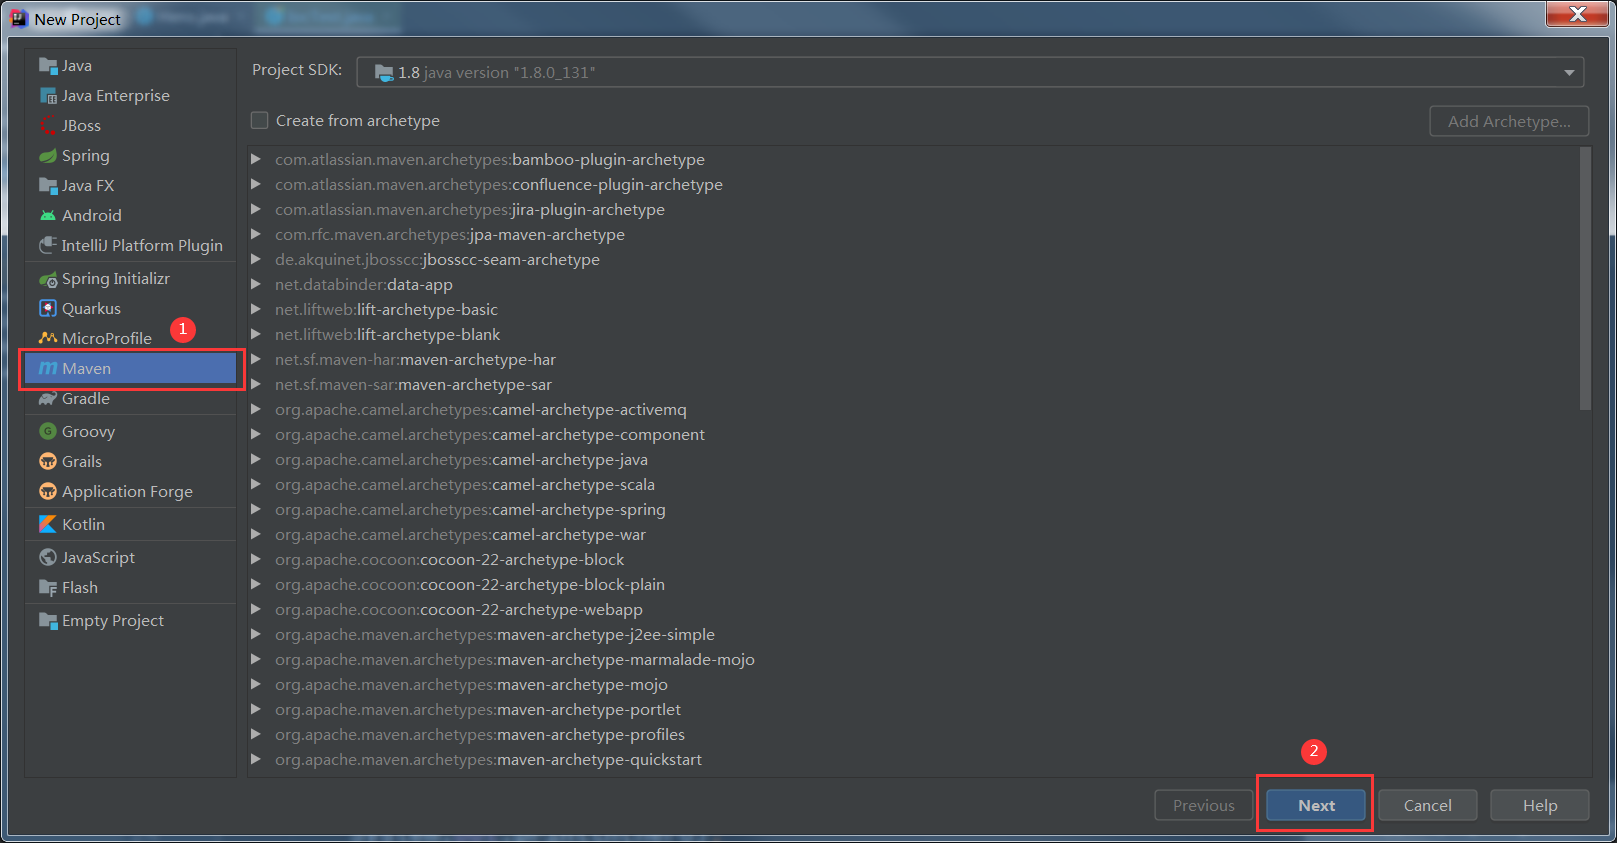Expand bamboo-plugin-archetype tree node

pos(256,159)
